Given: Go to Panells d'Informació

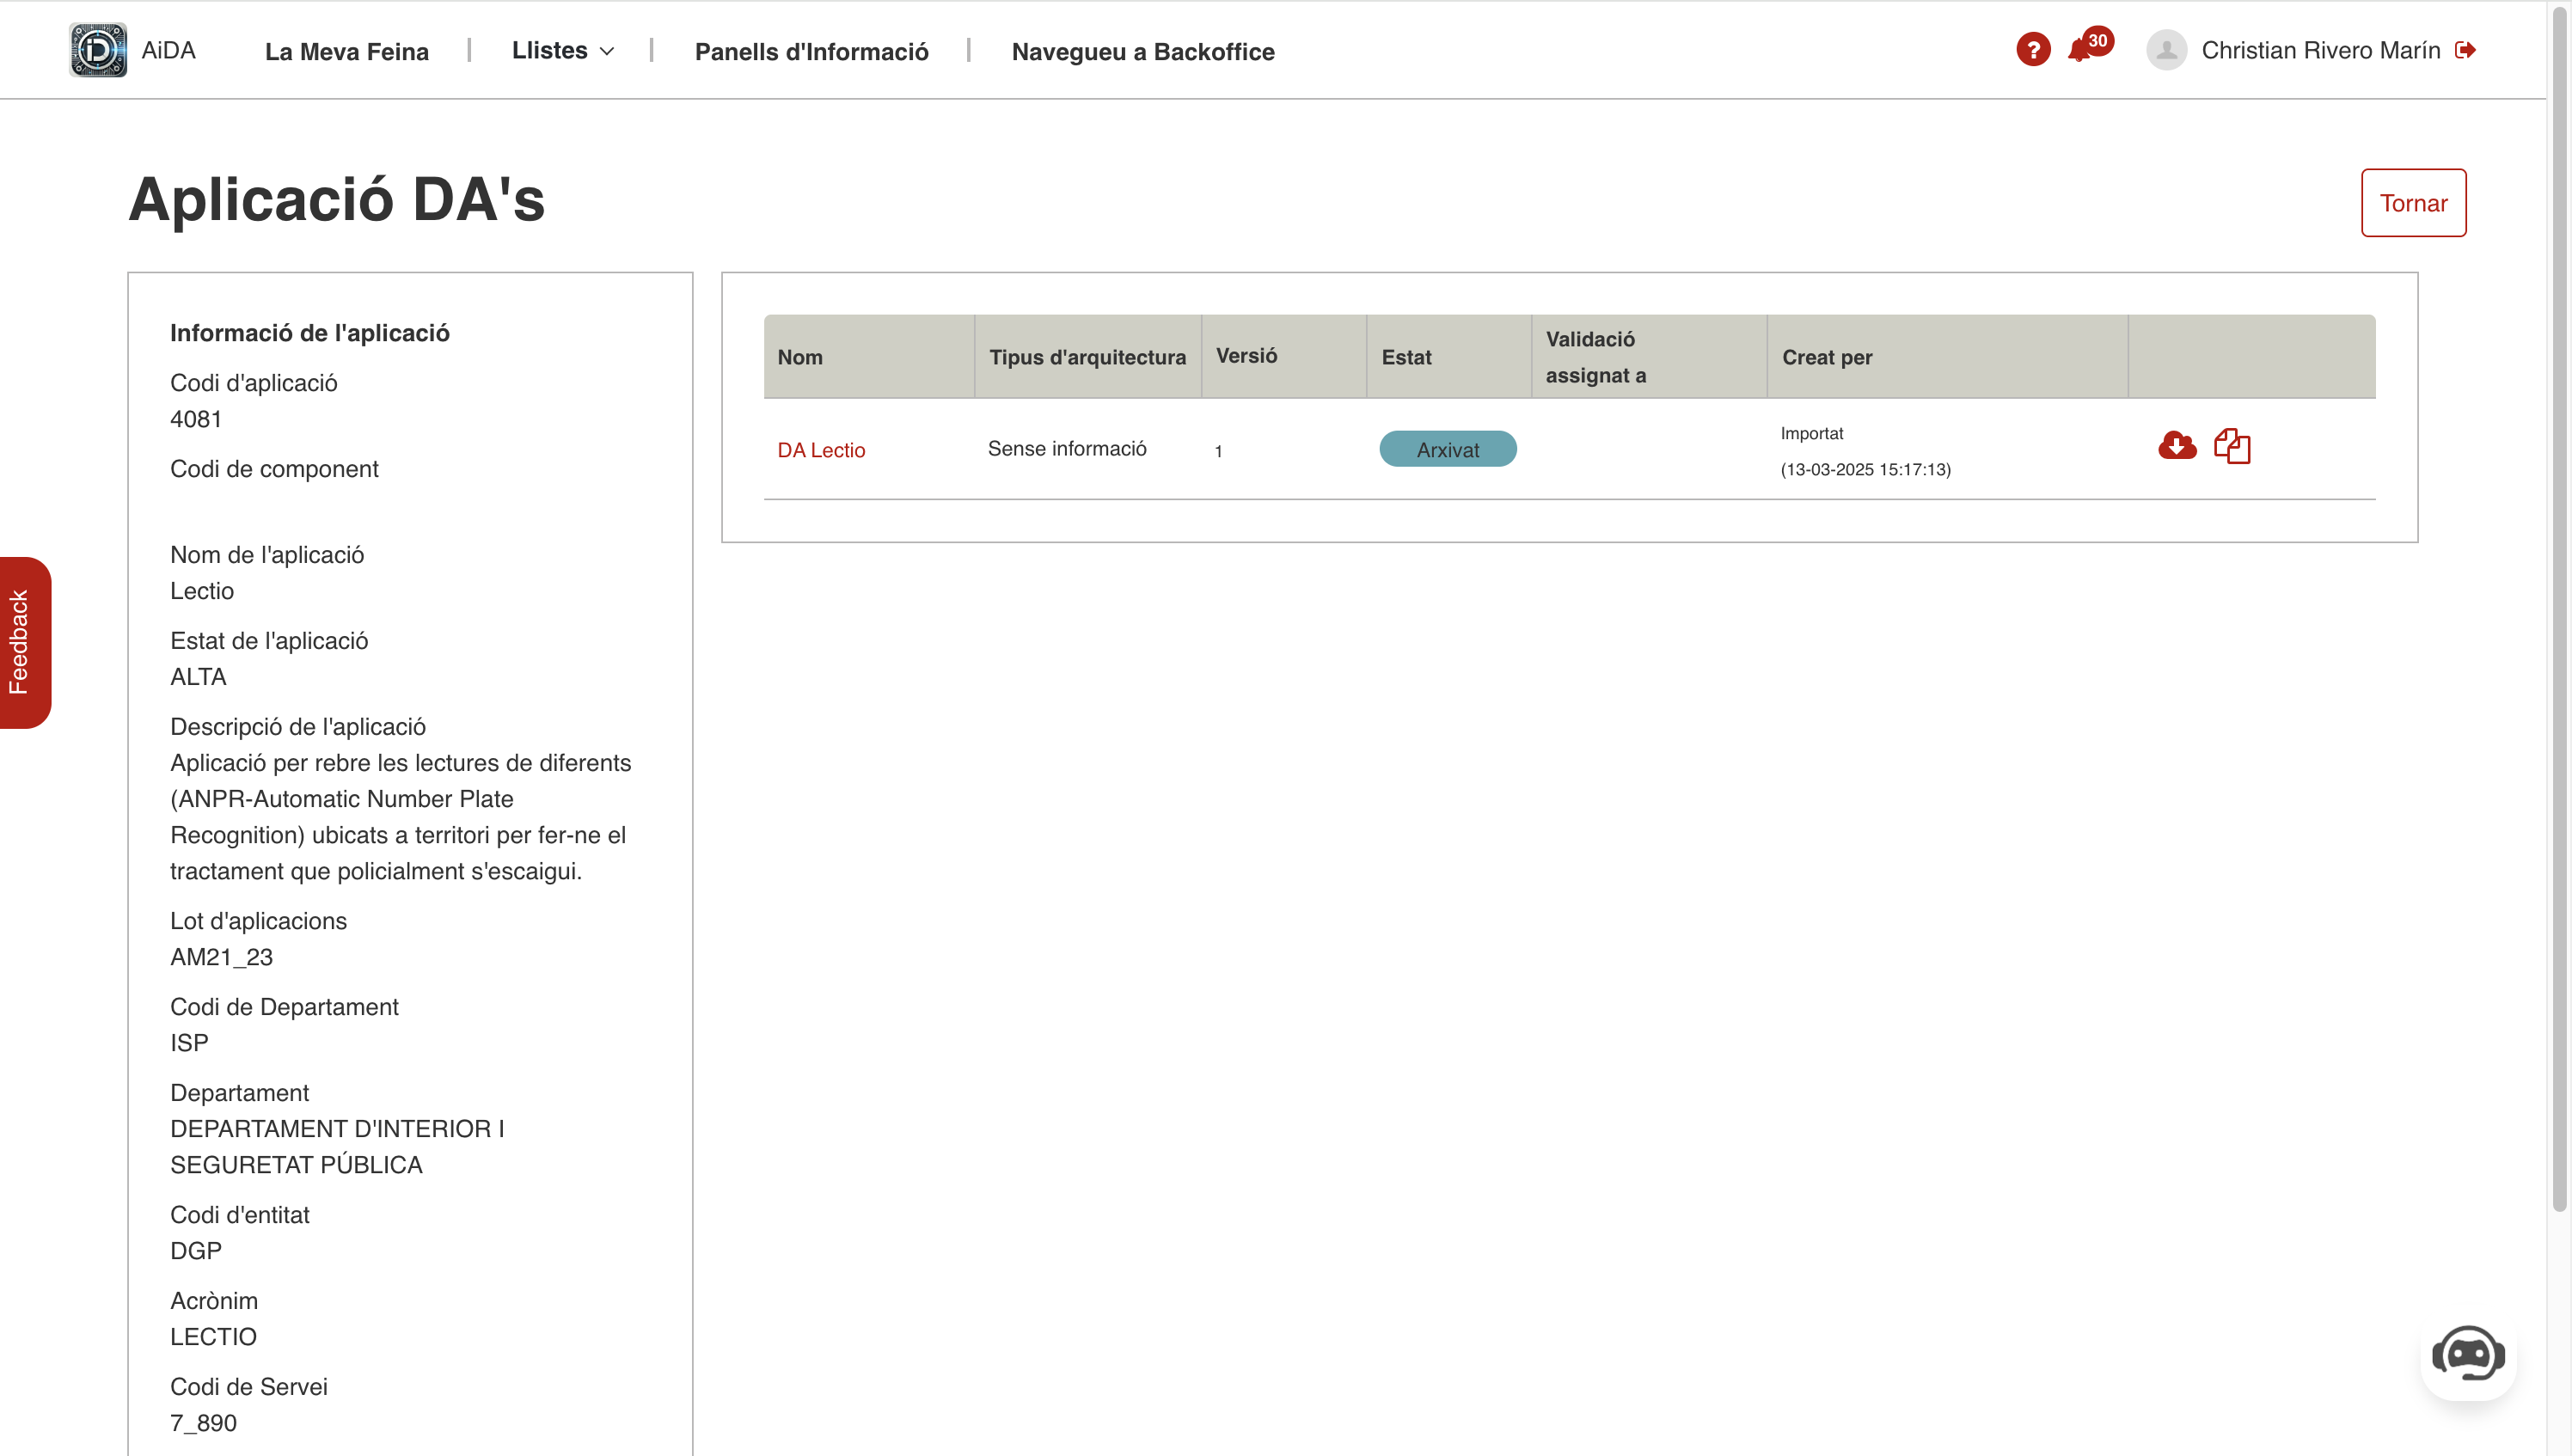Looking at the screenshot, I should [x=811, y=52].
